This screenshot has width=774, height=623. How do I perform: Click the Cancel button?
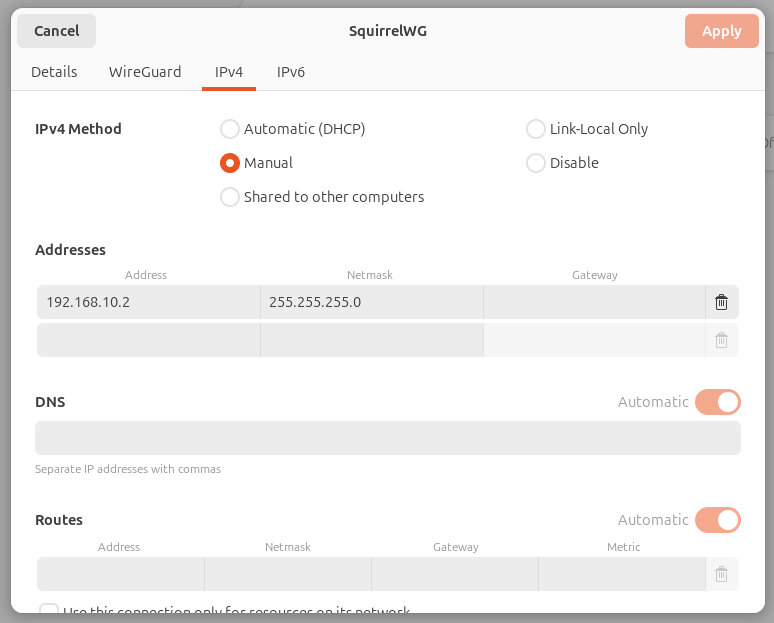57,31
